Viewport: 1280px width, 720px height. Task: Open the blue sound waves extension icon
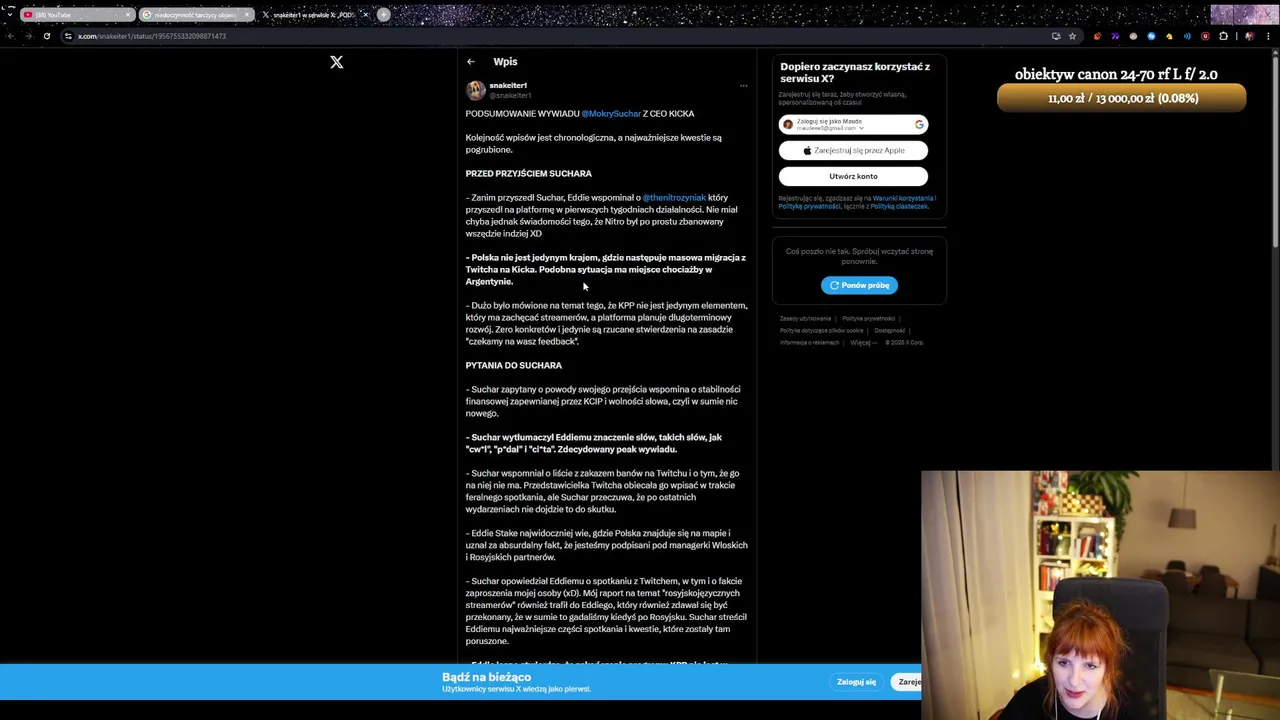(1187, 36)
